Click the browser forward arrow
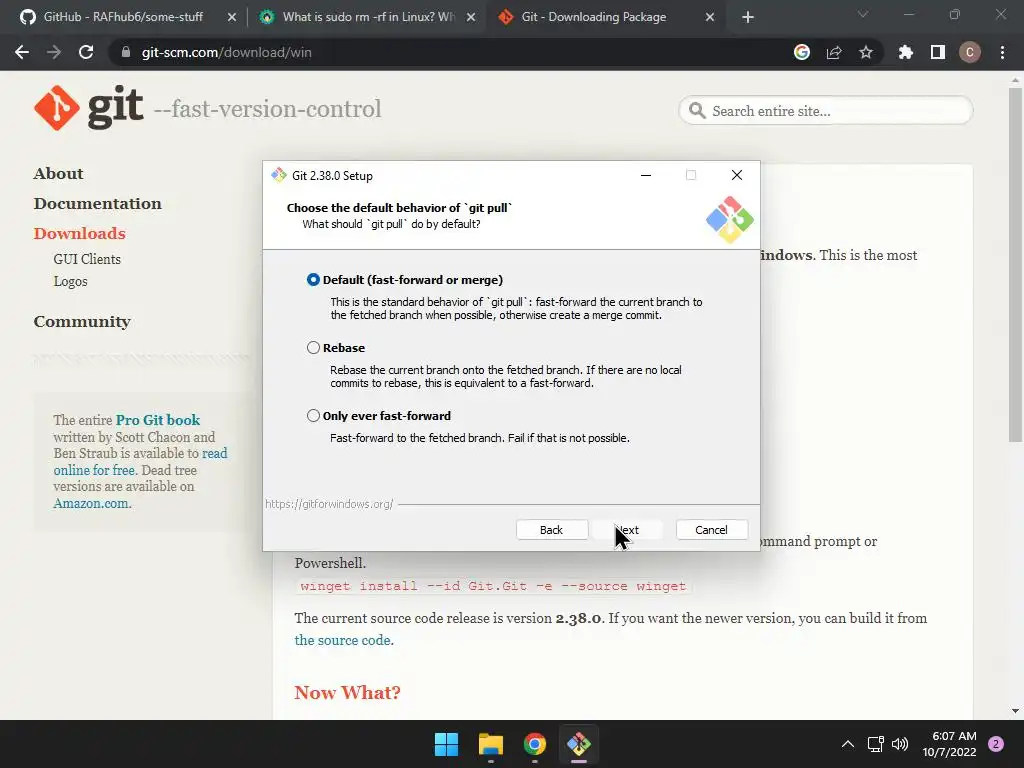The width and height of the screenshot is (1024, 768). pos(54,52)
